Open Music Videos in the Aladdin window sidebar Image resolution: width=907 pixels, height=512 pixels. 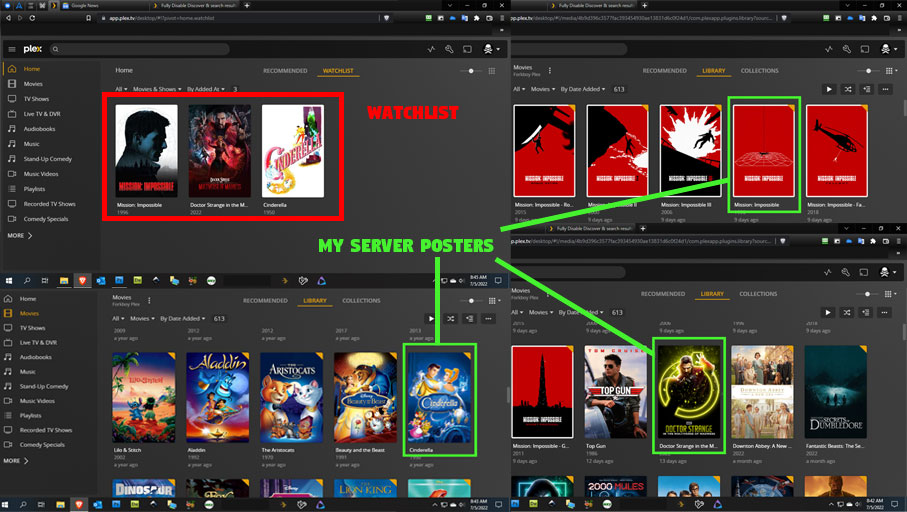pyautogui.click(x=37, y=400)
